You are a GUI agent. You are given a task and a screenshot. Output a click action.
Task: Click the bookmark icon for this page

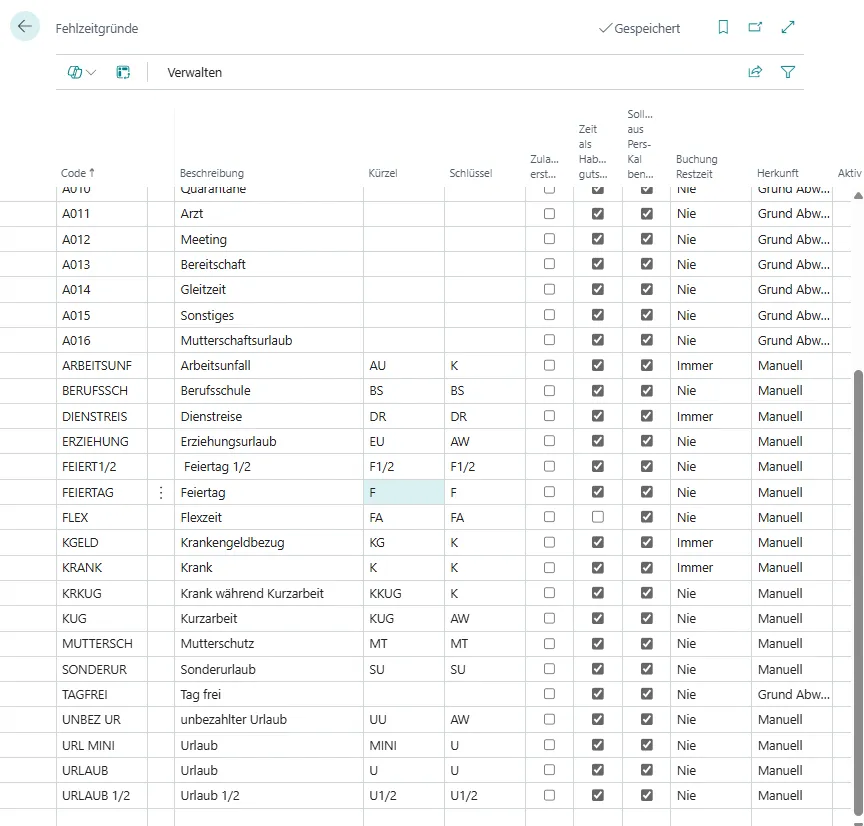(x=723, y=28)
